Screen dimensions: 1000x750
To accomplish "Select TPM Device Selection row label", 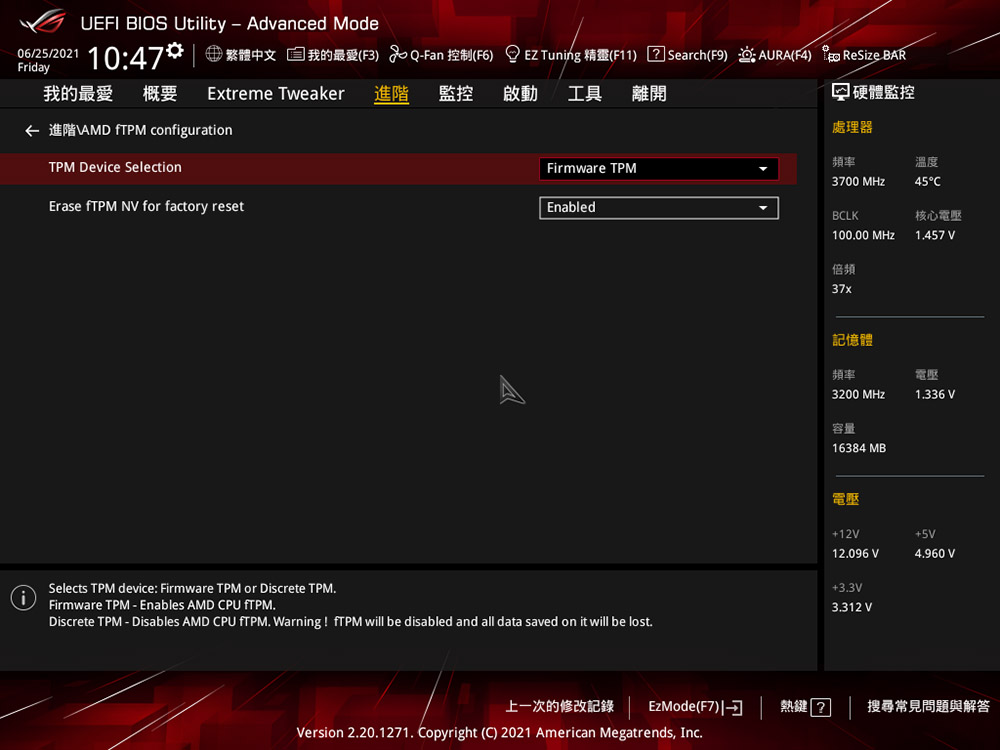I will 115,167.
